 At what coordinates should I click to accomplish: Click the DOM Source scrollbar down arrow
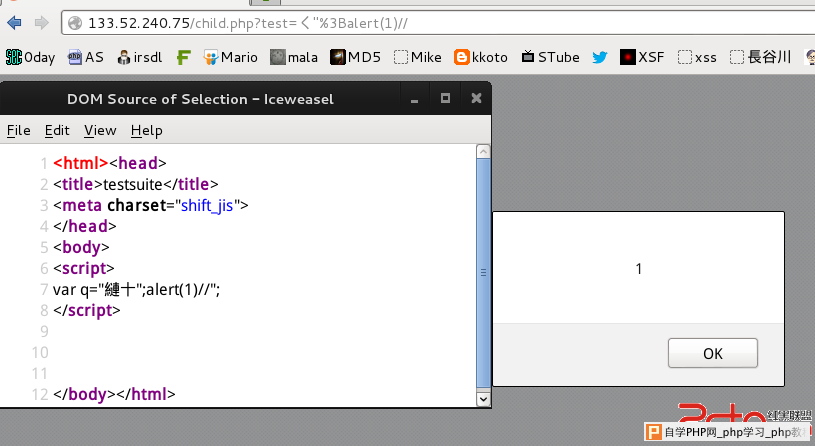(x=483, y=399)
